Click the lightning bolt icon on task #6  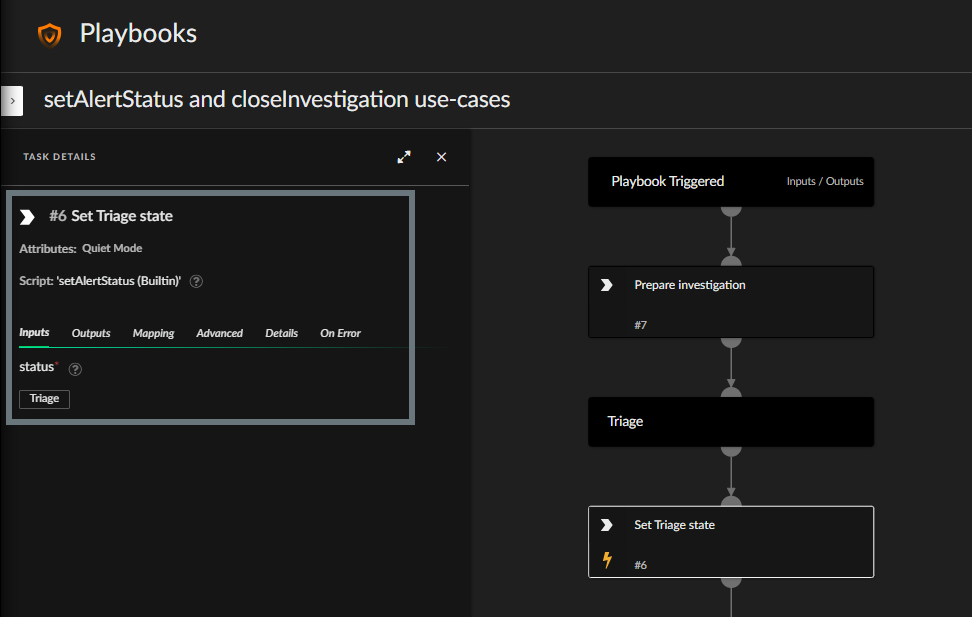pyautogui.click(x=608, y=560)
